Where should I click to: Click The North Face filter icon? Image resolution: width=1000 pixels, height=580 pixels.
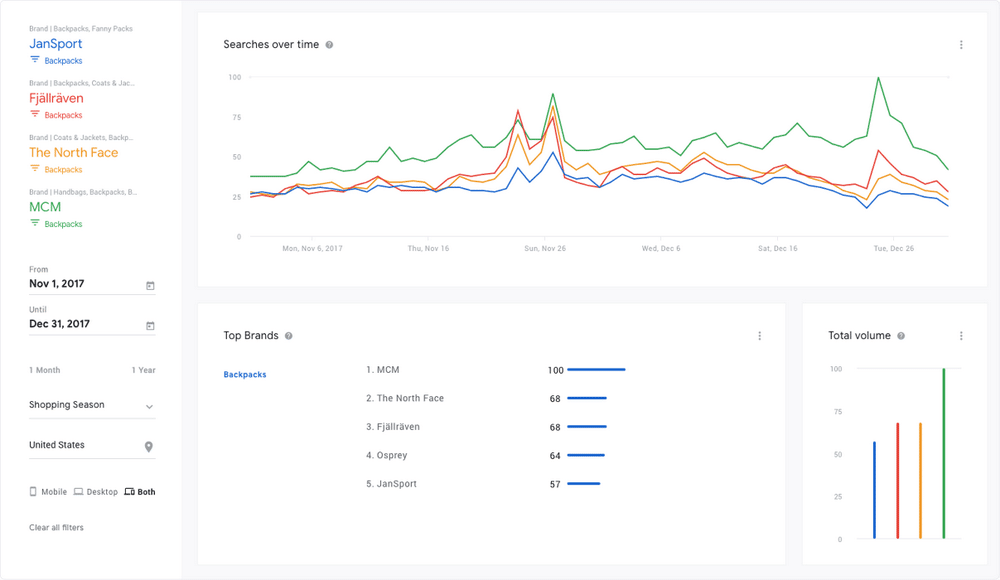34,169
